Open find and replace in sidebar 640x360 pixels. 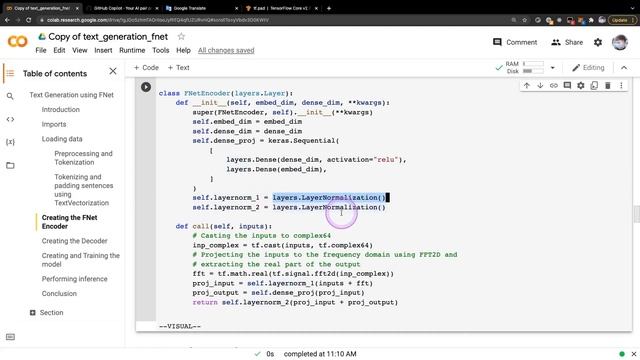[10, 96]
